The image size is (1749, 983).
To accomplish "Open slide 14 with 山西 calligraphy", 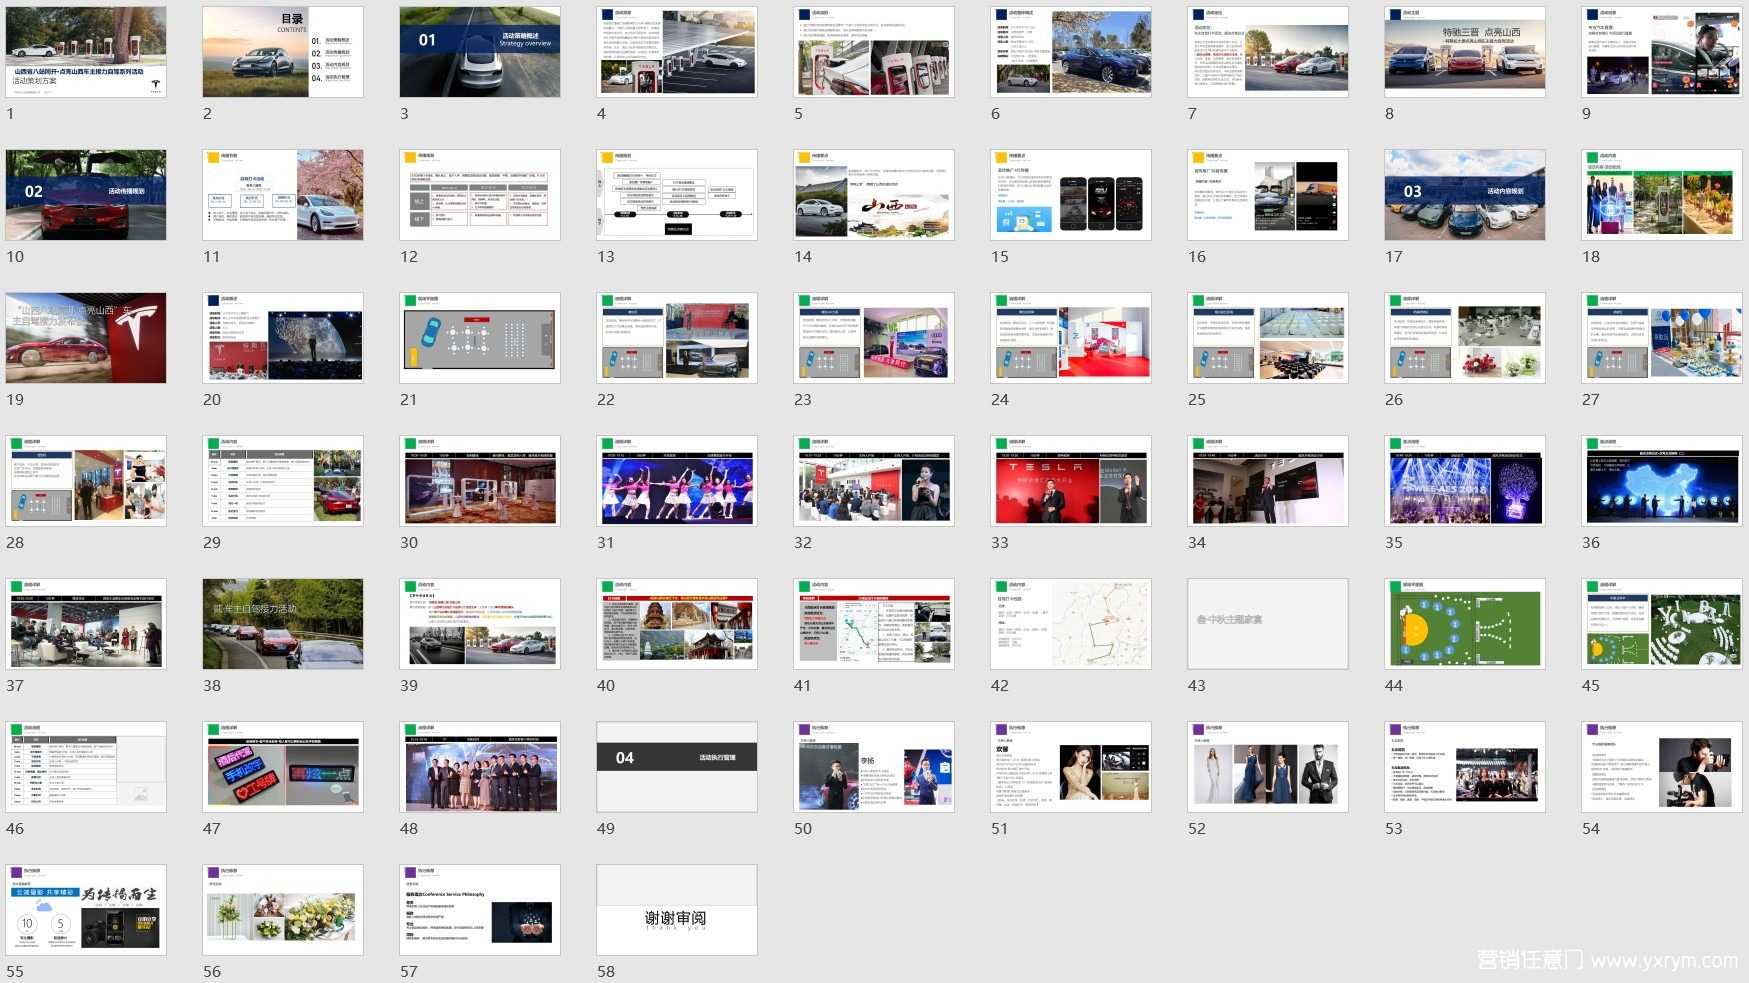I will 874,195.
